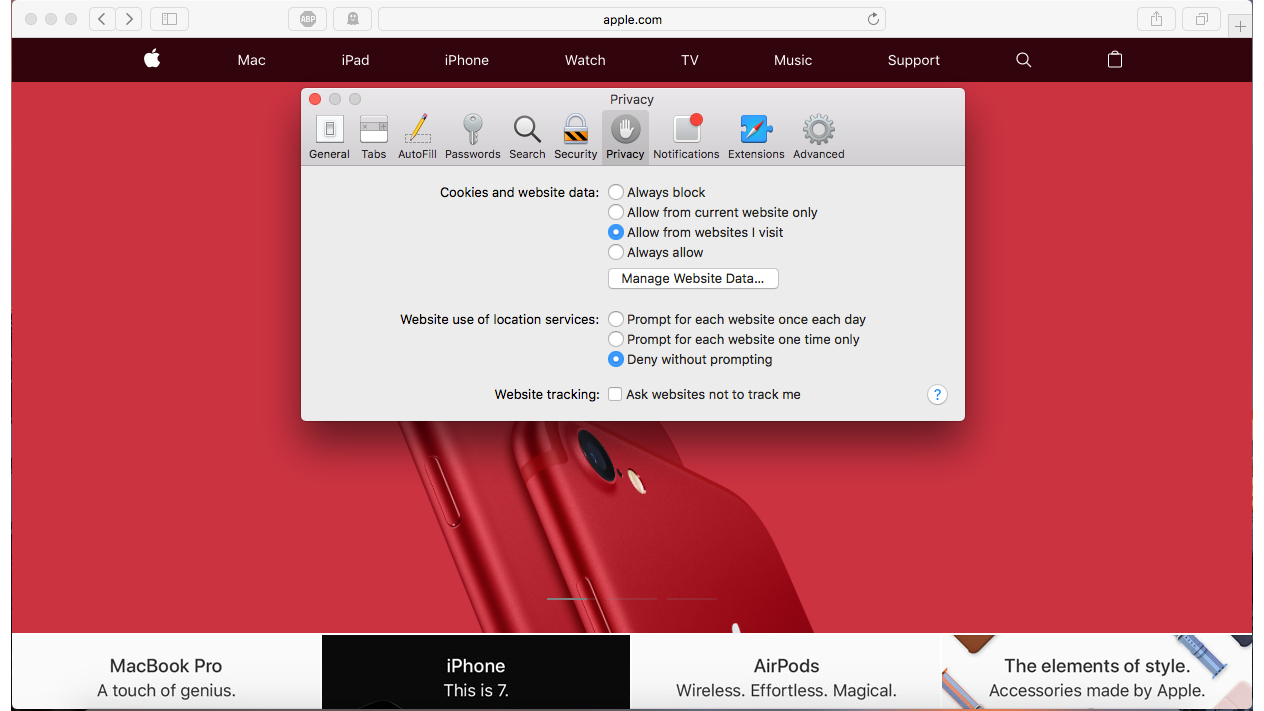Open the Adblock Plus extension icon

point(308,19)
